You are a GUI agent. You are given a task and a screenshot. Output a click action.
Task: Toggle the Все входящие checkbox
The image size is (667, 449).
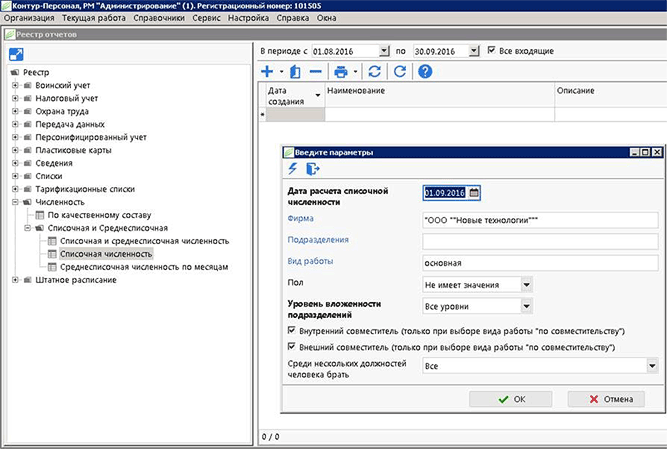point(491,50)
